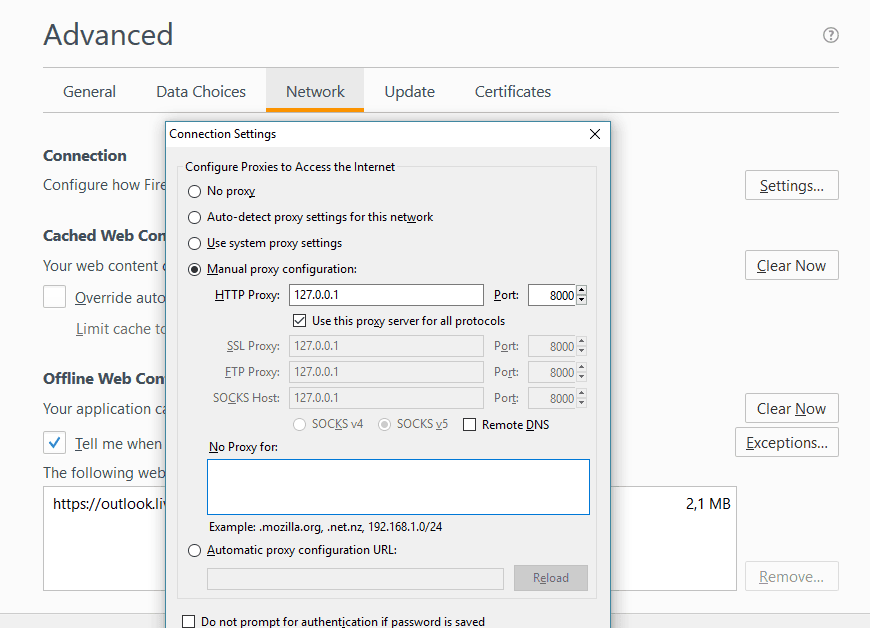Switch to the Update tab
The width and height of the screenshot is (870, 628).
409,91
